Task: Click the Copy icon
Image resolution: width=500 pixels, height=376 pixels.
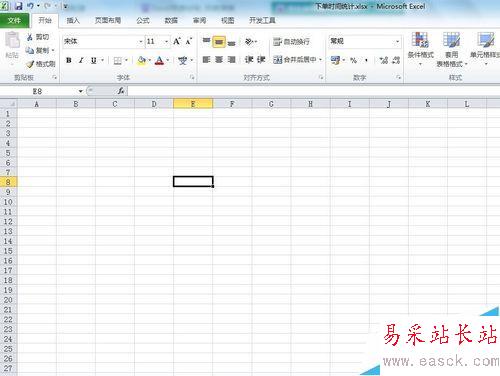Action: [x=30, y=50]
